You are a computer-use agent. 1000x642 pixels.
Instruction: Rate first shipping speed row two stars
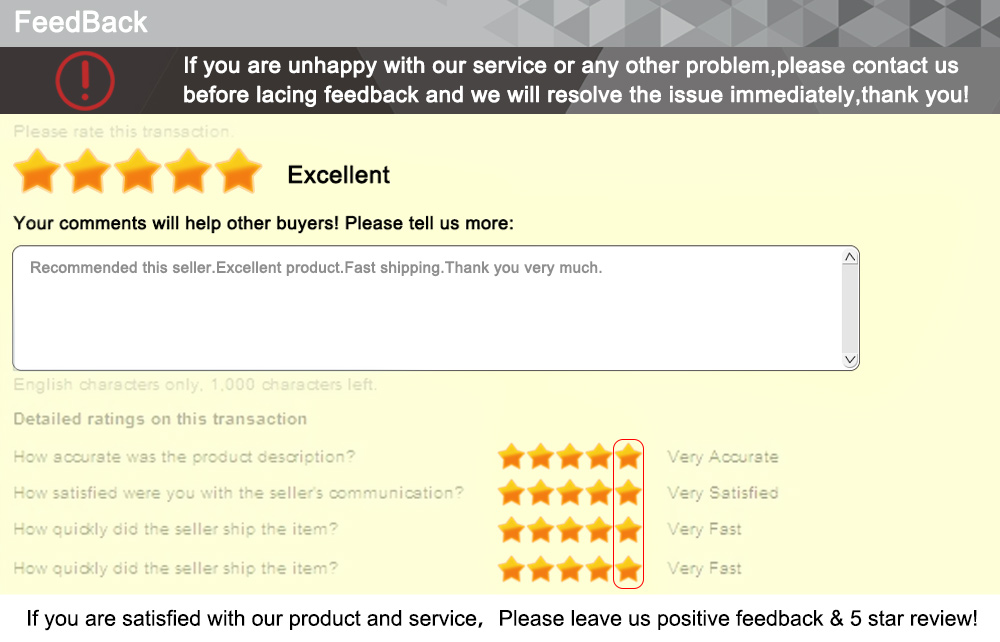click(541, 529)
